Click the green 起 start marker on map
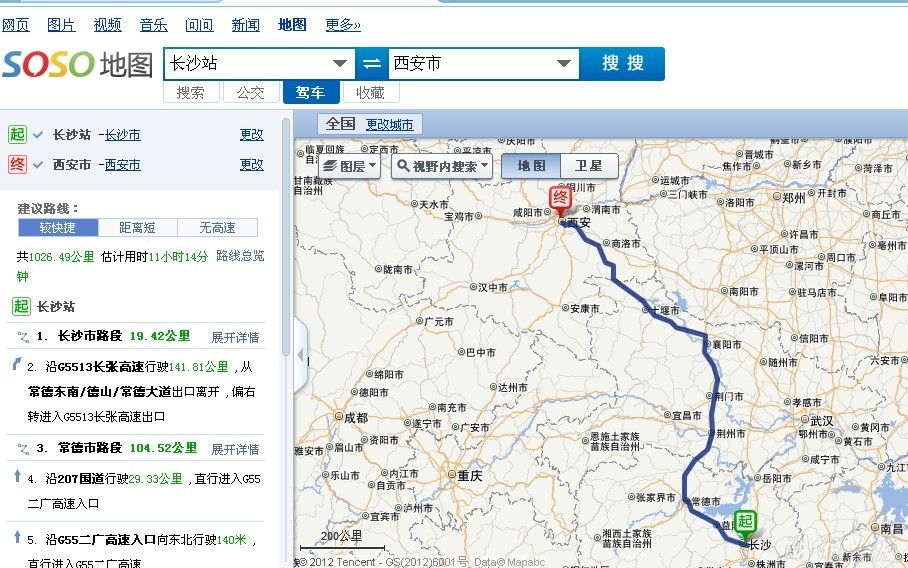This screenshot has width=908, height=568. tap(745, 523)
